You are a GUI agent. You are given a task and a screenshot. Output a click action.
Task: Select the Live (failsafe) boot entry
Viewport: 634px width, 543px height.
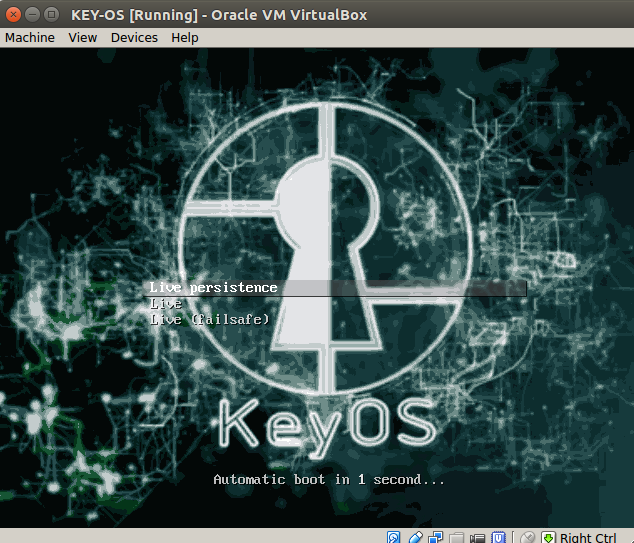[209, 319]
